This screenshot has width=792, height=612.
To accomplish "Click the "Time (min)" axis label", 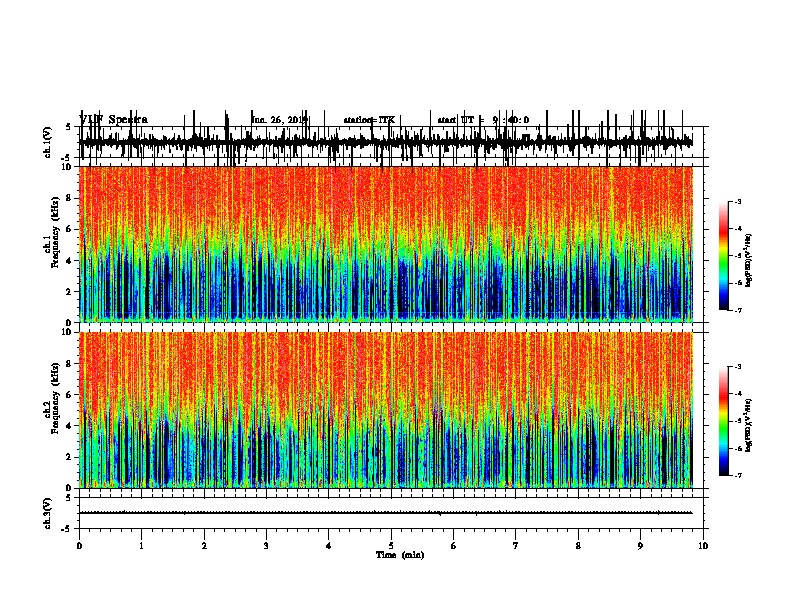I will click(400, 555).
